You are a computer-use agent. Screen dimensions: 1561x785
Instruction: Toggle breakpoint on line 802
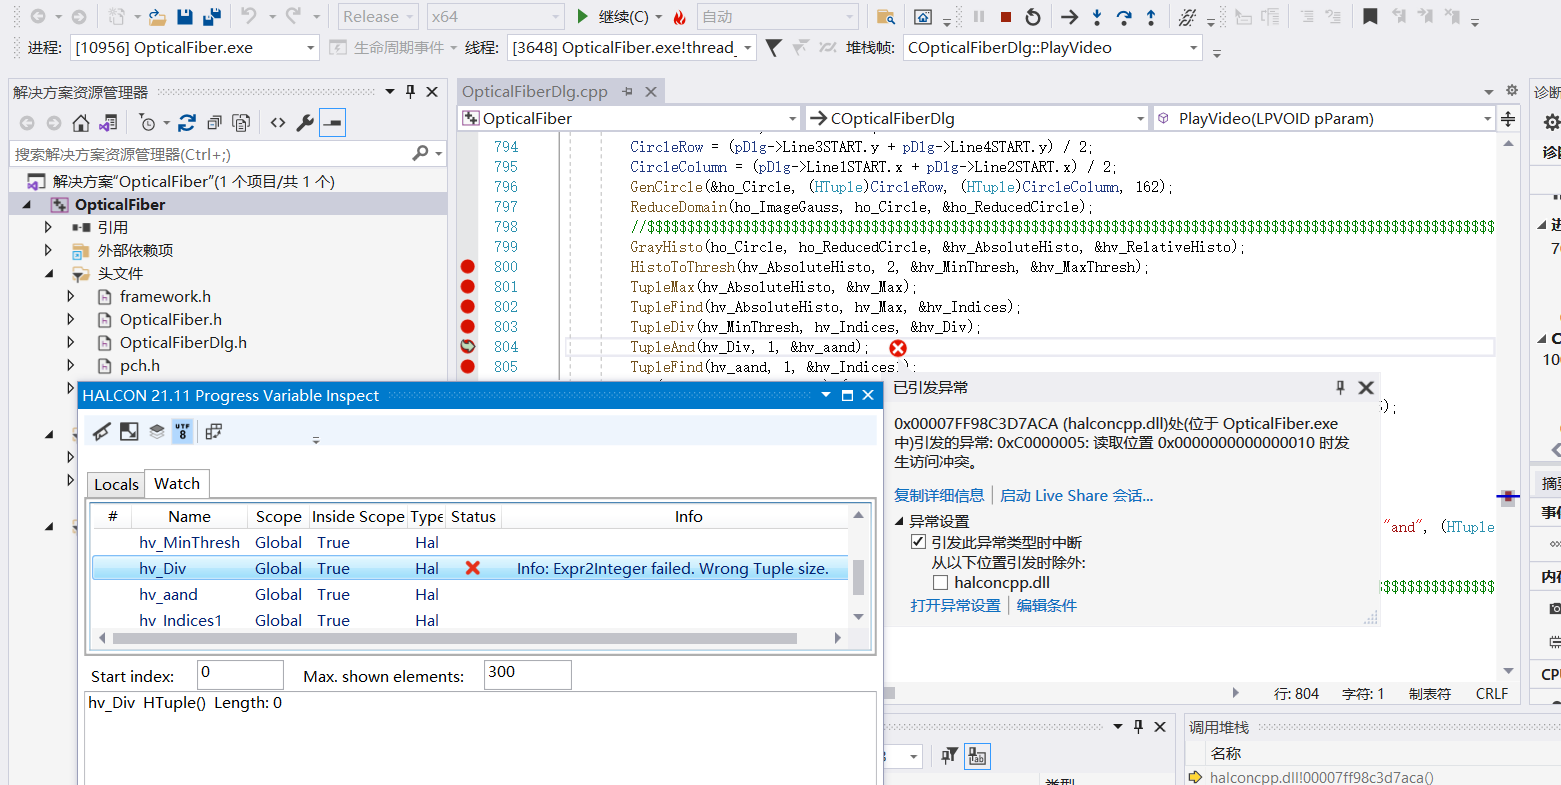[x=467, y=307]
